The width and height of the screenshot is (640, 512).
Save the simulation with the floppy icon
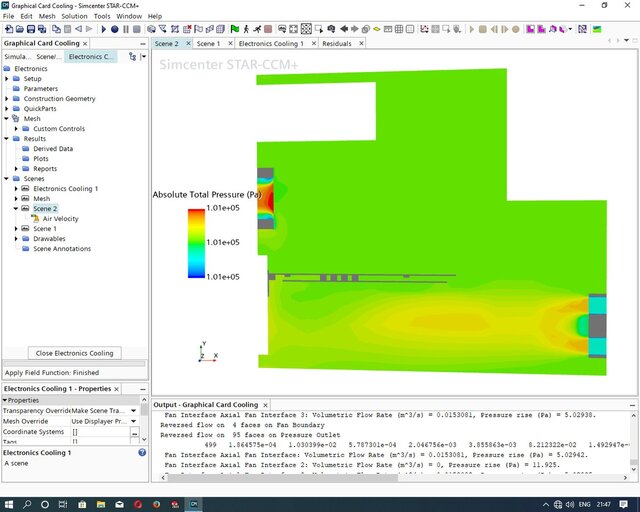click(31, 29)
